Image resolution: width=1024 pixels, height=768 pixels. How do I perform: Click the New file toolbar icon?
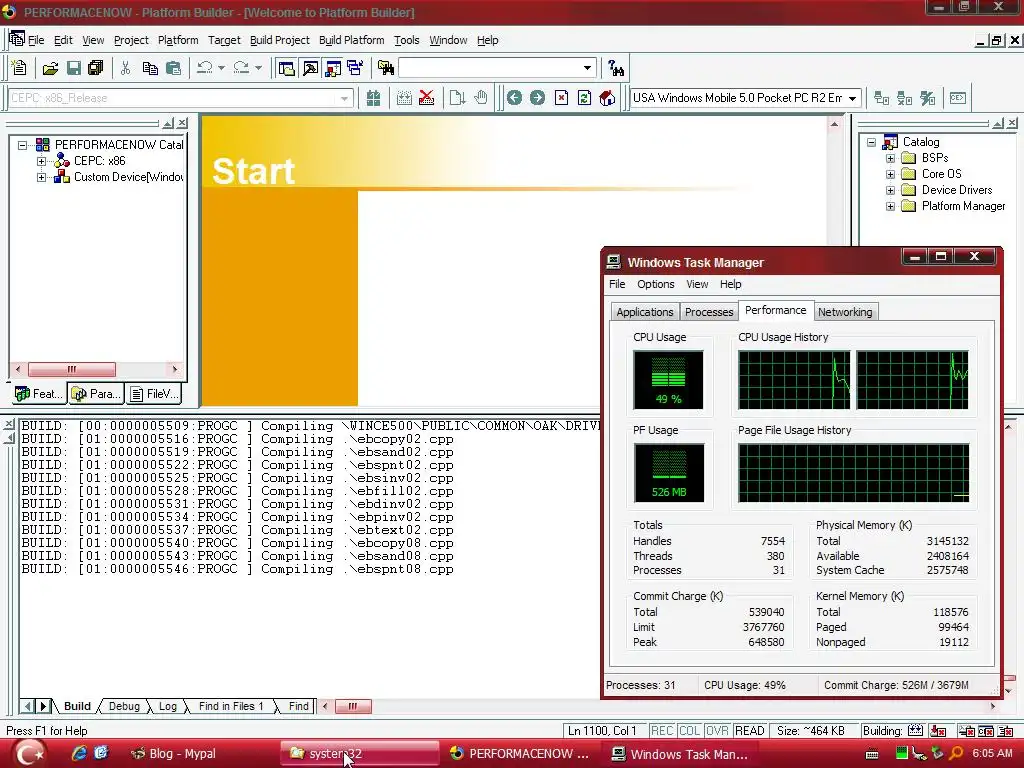pos(19,68)
